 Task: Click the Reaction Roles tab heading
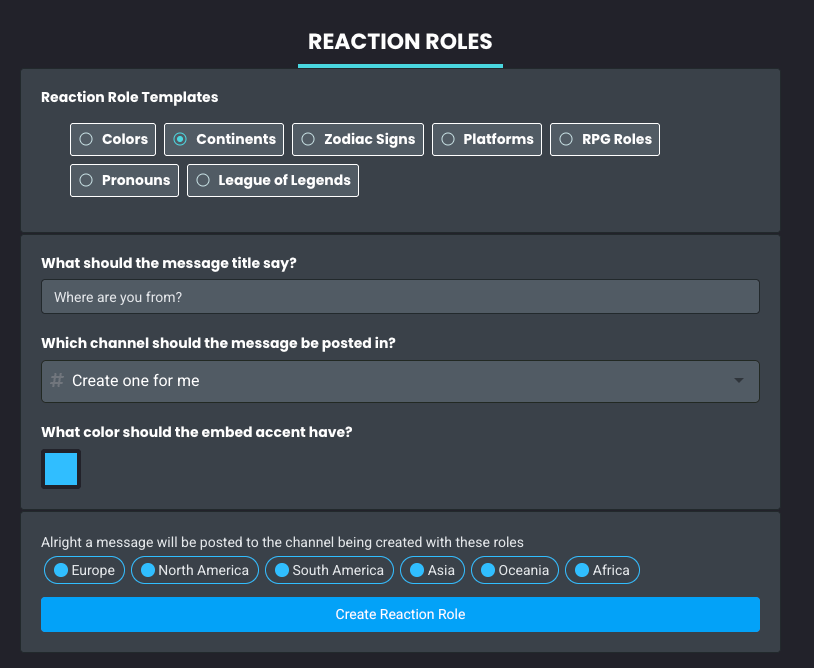point(400,42)
